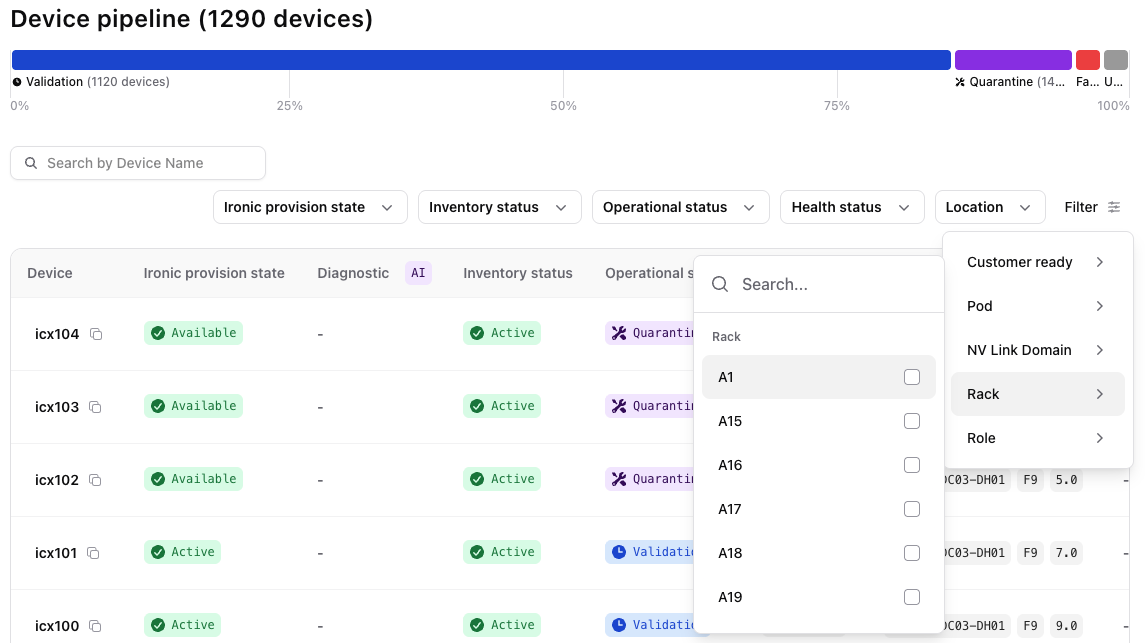Click the Quarantine legend tools icon
This screenshot has height=643, width=1145.
coord(960,82)
